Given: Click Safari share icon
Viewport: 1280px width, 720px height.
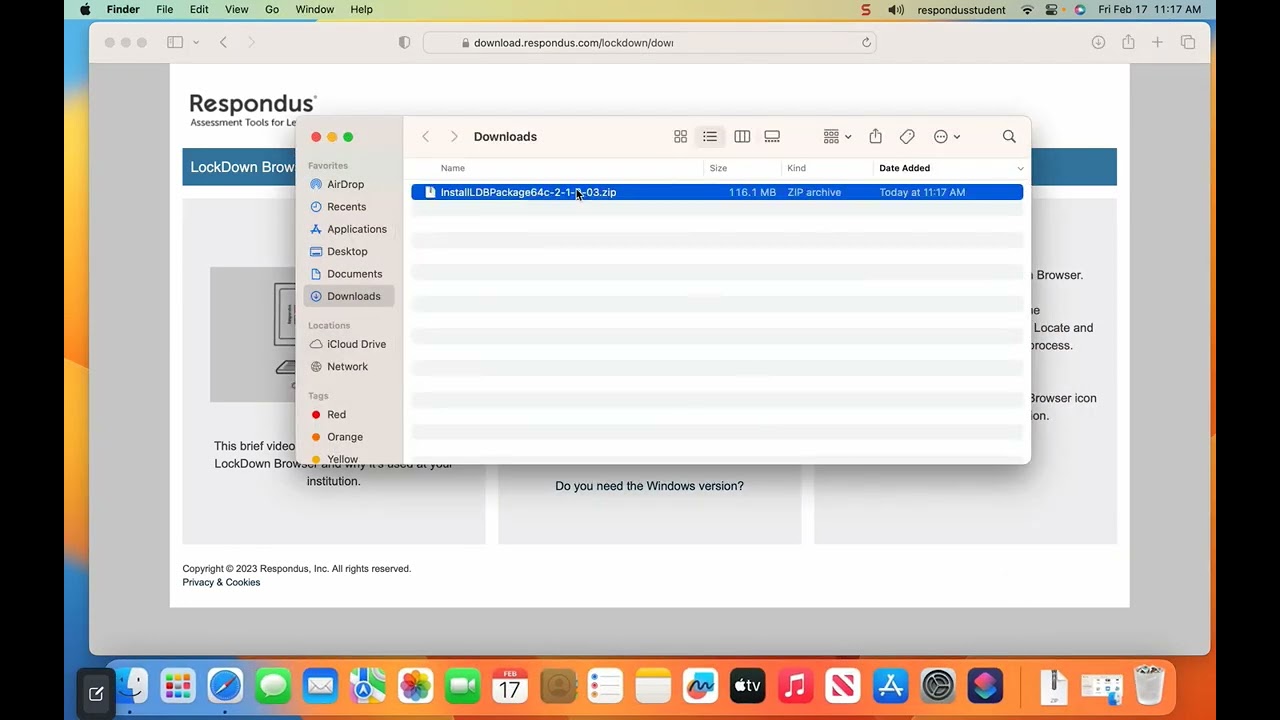Looking at the screenshot, I should coord(1128,43).
